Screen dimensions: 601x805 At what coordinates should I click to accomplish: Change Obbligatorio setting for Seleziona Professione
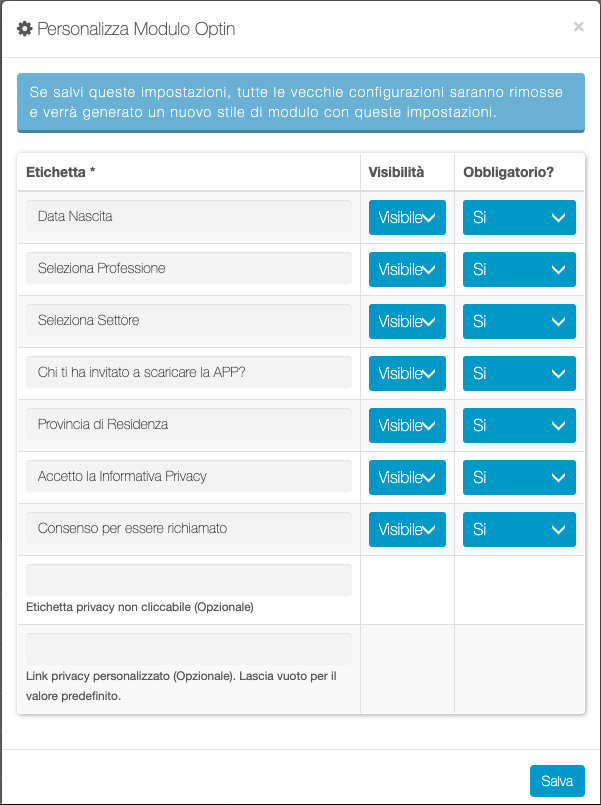pos(519,269)
